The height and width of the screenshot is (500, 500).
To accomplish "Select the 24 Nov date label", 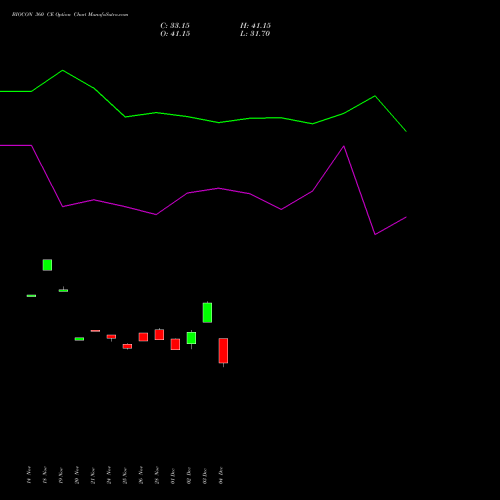I will (x=109, y=475).
